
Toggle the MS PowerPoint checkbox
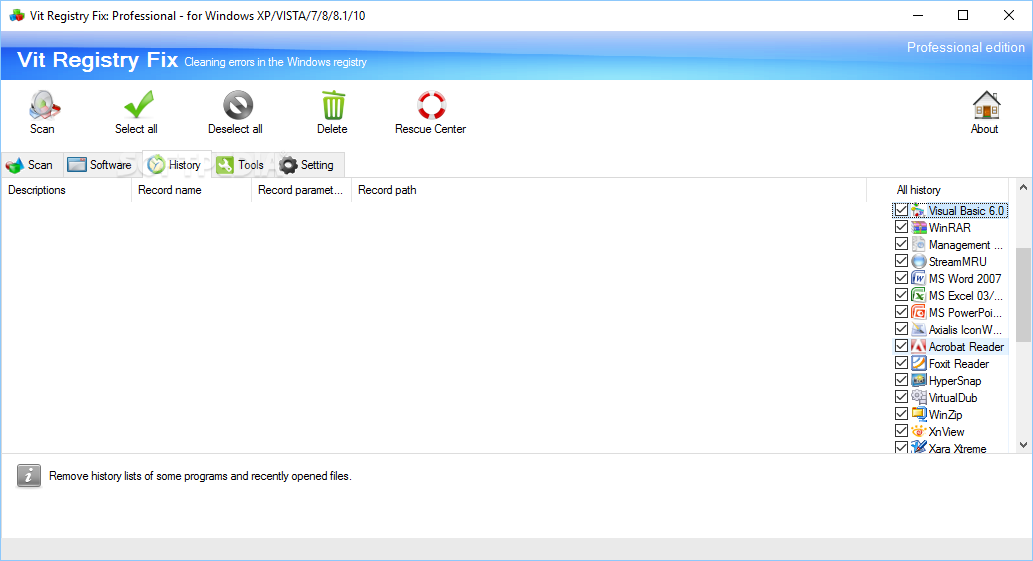pyautogui.click(x=901, y=311)
